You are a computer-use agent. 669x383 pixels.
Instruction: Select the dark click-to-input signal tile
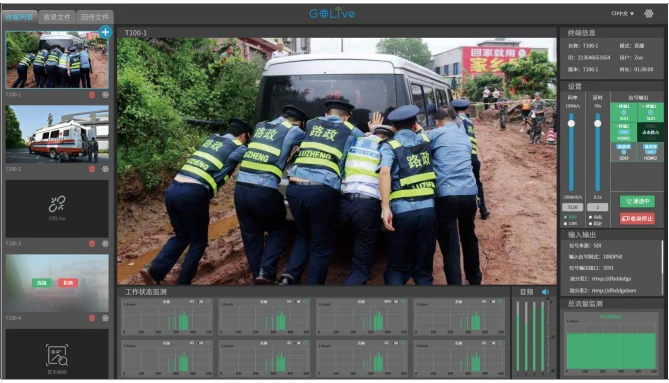click(x=650, y=132)
